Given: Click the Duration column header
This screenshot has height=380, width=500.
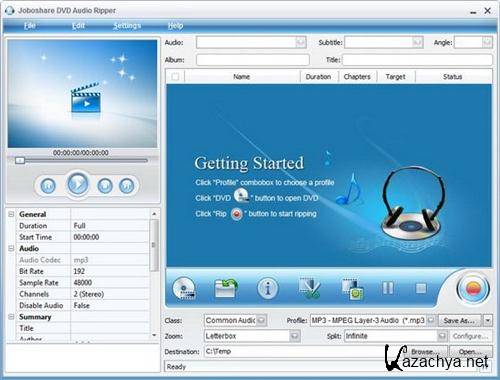Looking at the screenshot, I should tap(319, 77).
